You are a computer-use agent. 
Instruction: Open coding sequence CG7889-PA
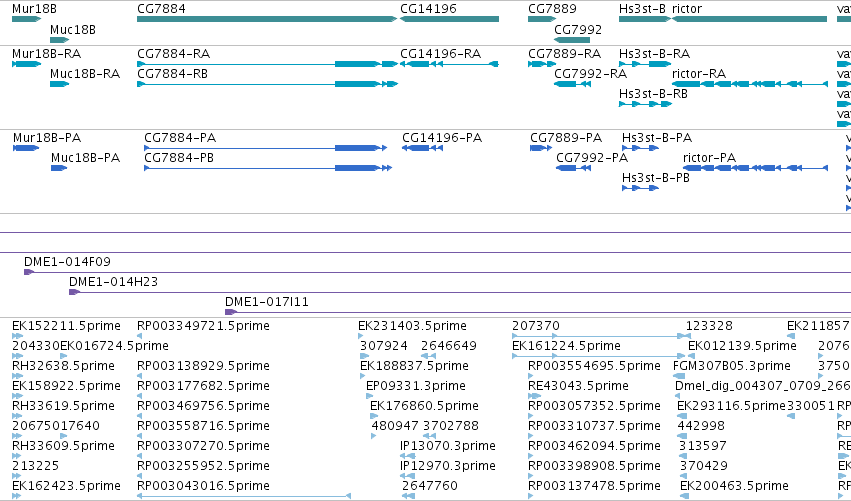[566, 138]
